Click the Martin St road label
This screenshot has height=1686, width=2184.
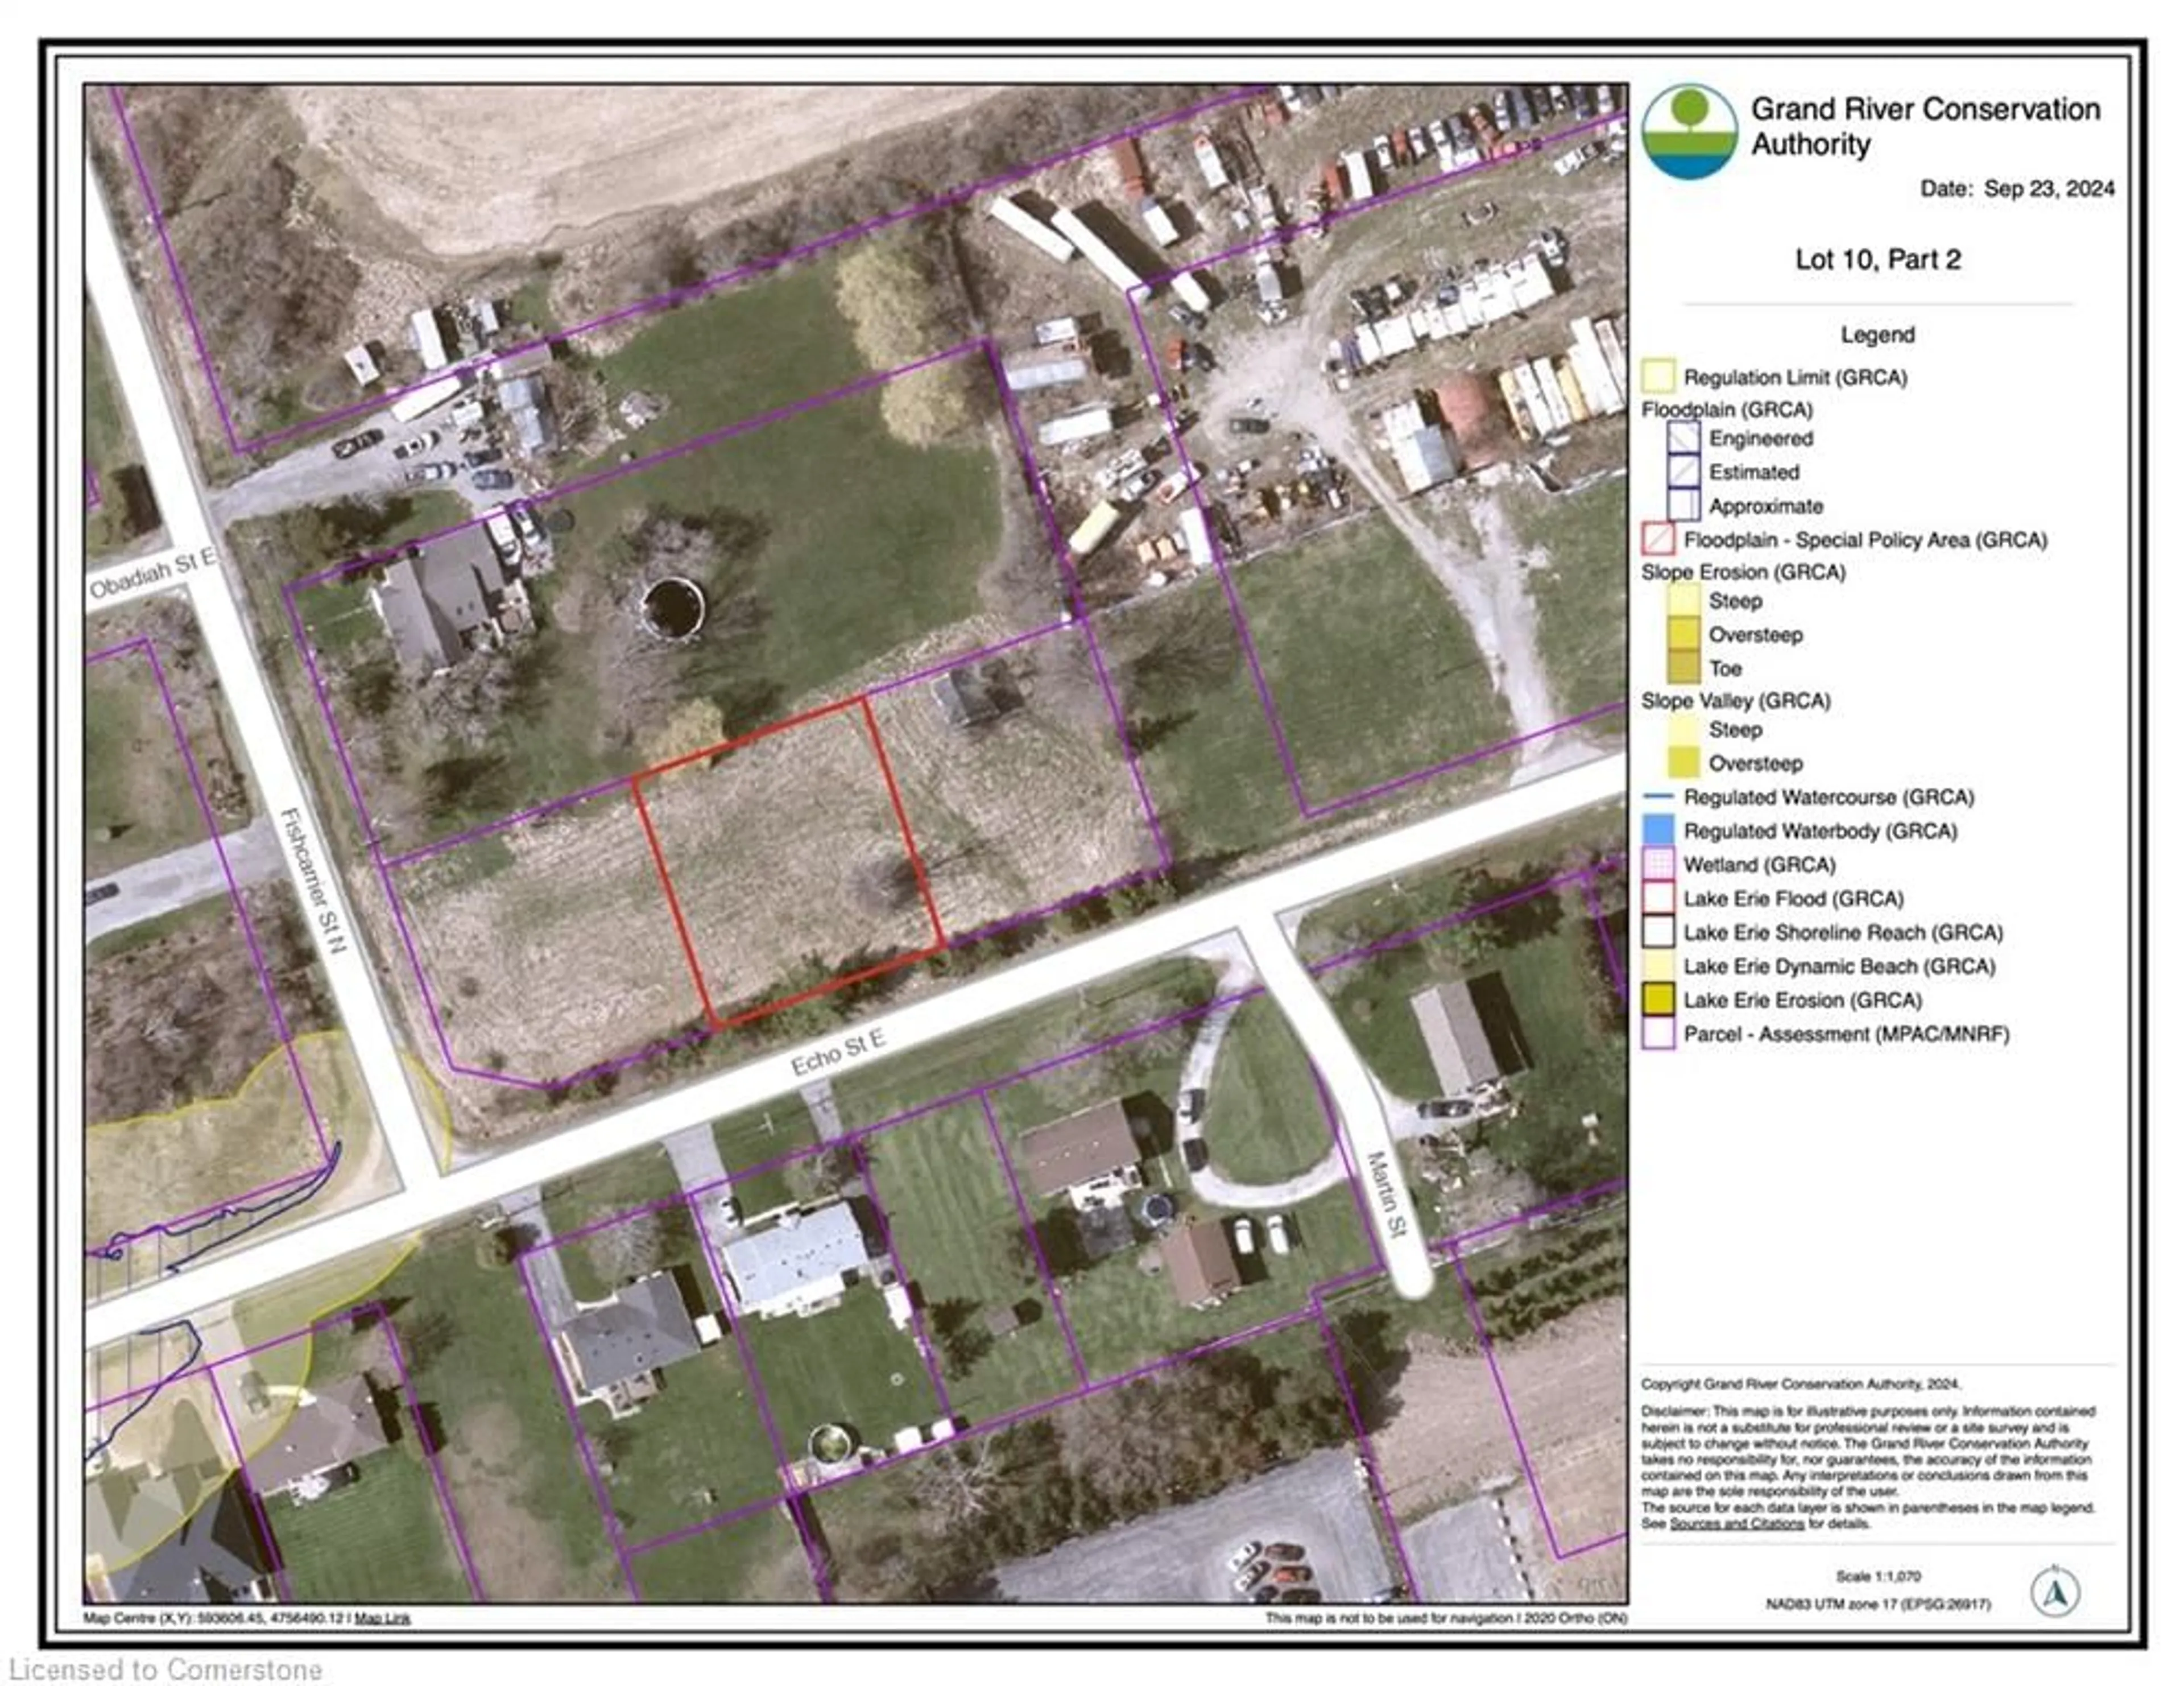tap(1387, 1195)
